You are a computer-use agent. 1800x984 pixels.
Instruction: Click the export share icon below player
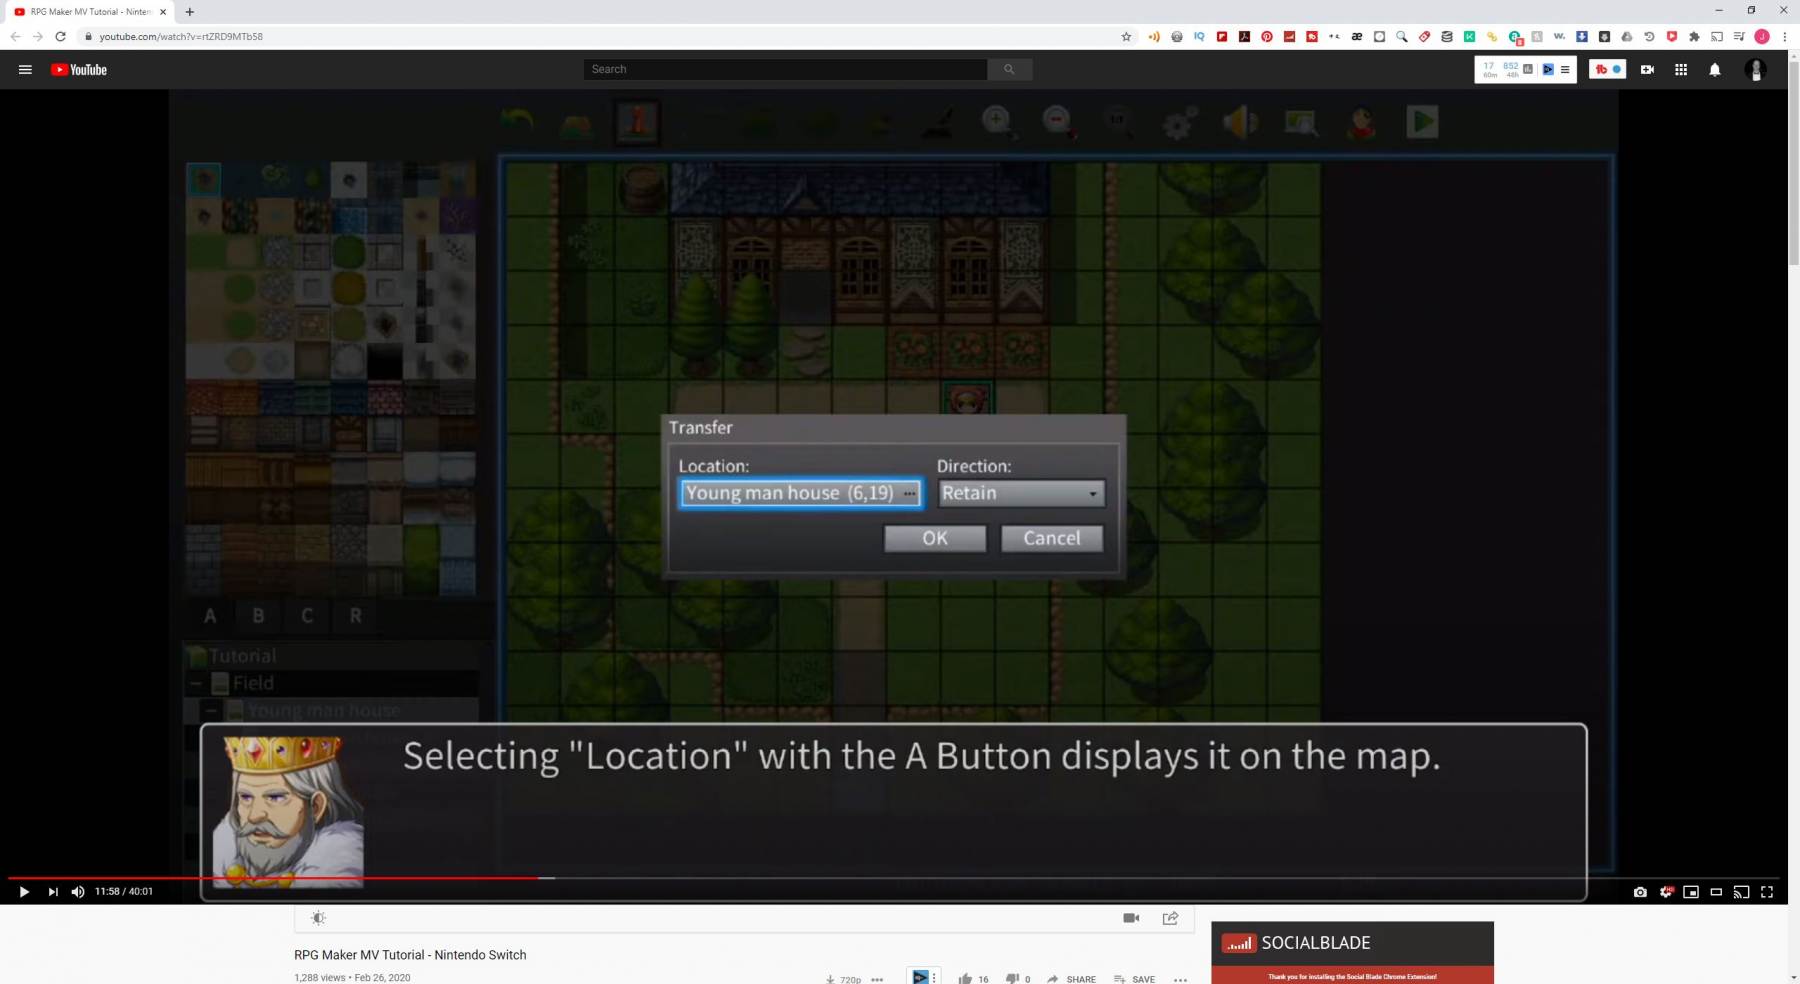click(1170, 918)
